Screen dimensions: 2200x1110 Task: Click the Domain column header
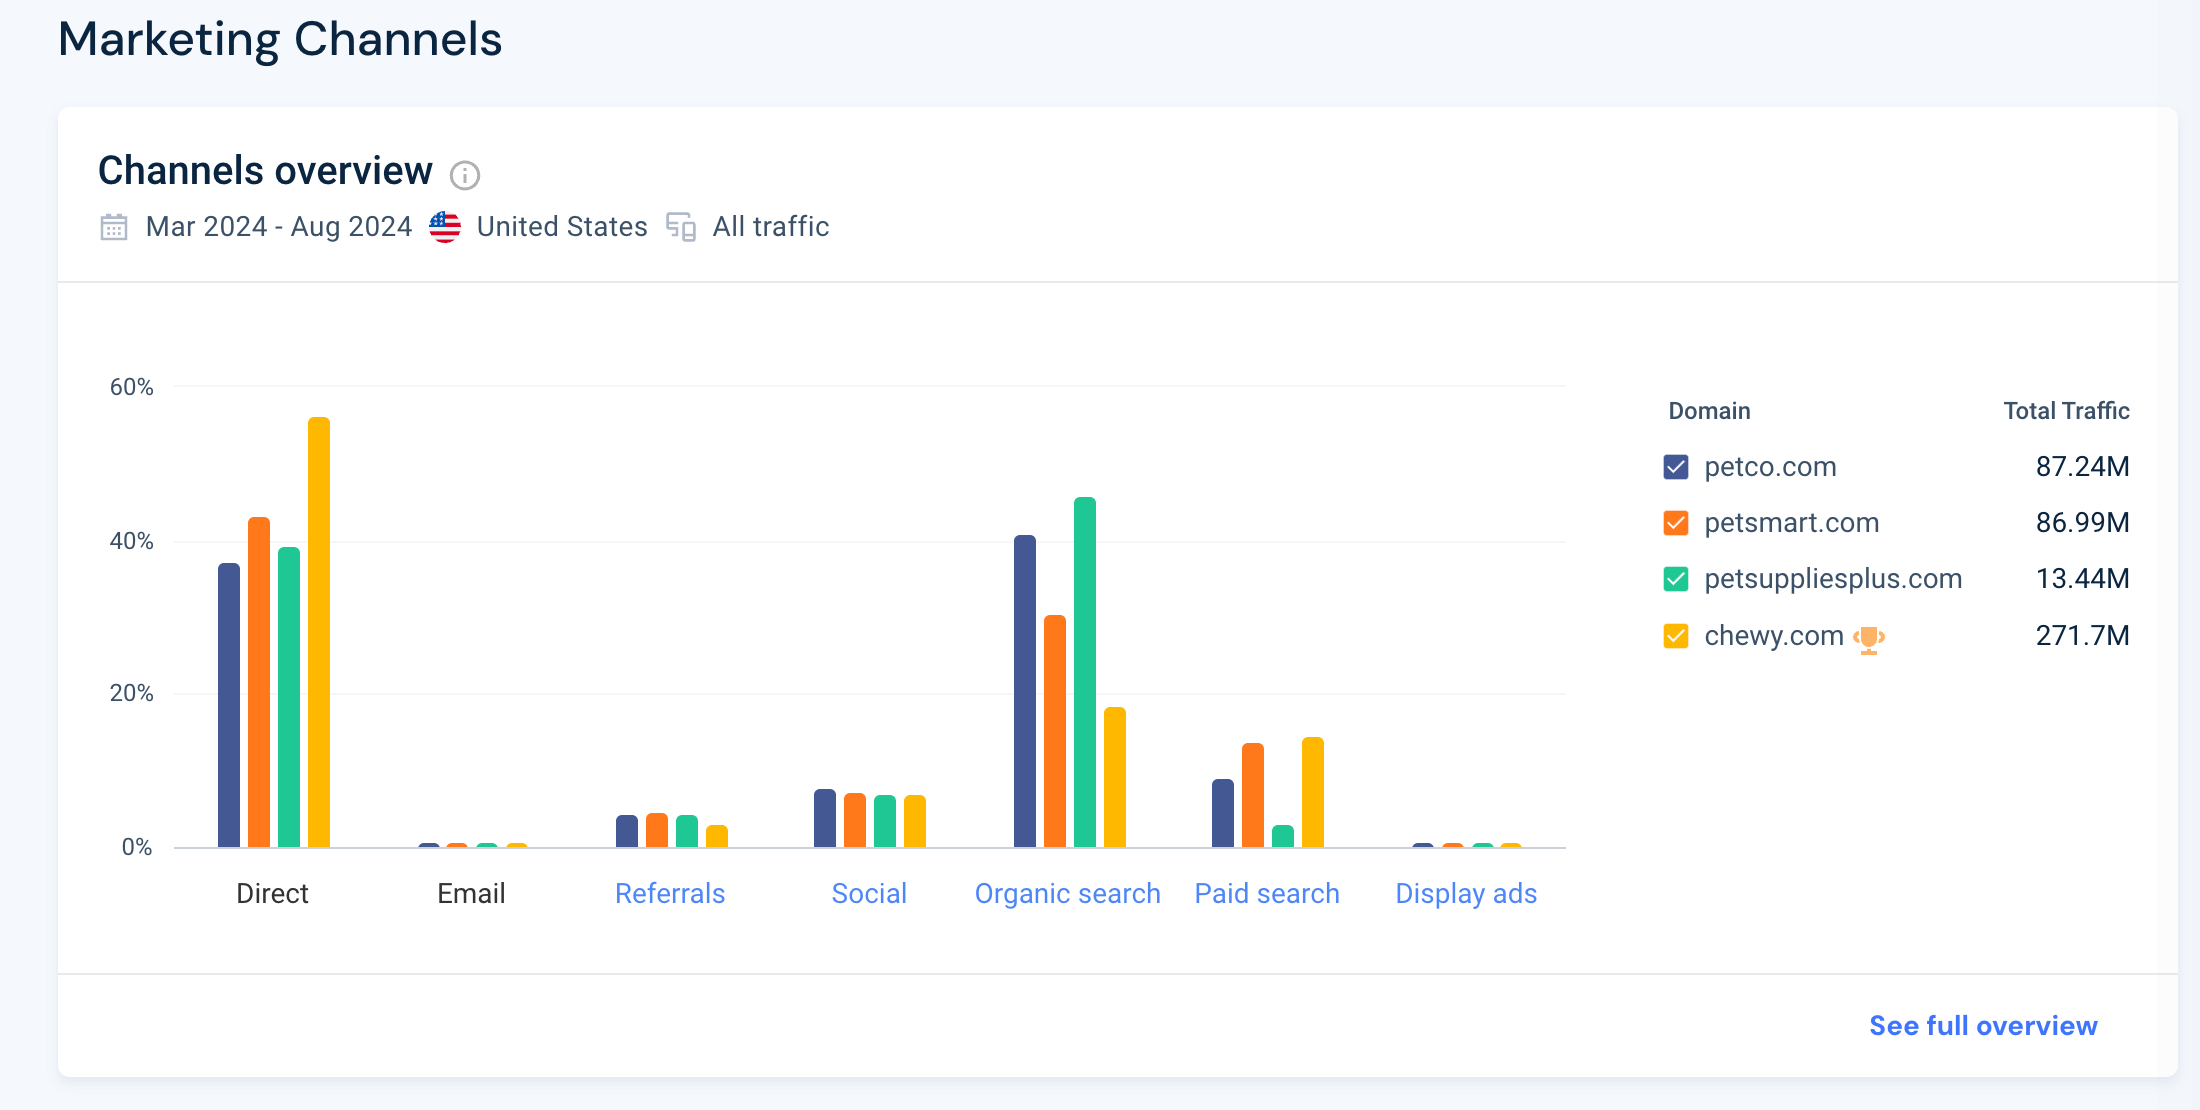(1709, 411)
